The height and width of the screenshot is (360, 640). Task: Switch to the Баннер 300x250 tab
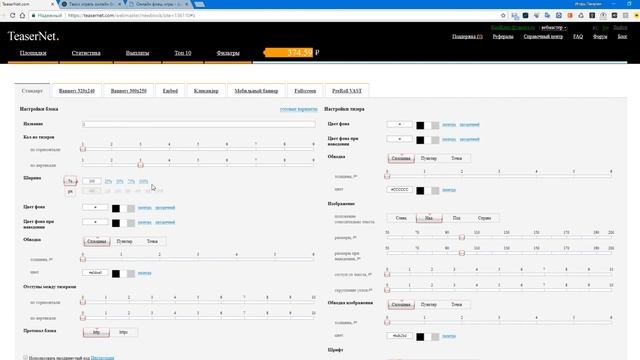(129, 91)
